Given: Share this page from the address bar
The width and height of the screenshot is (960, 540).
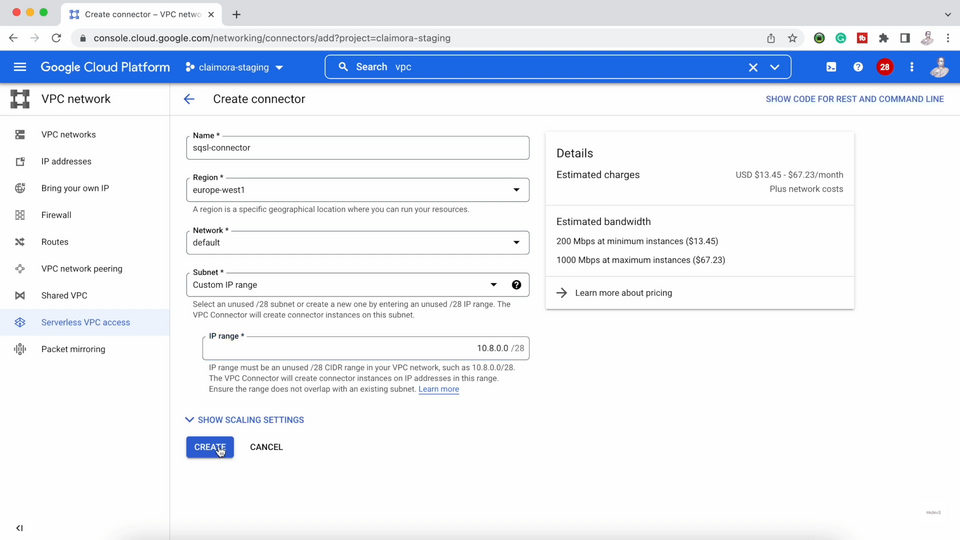Looking at the screenshot, I should point(771,38).
